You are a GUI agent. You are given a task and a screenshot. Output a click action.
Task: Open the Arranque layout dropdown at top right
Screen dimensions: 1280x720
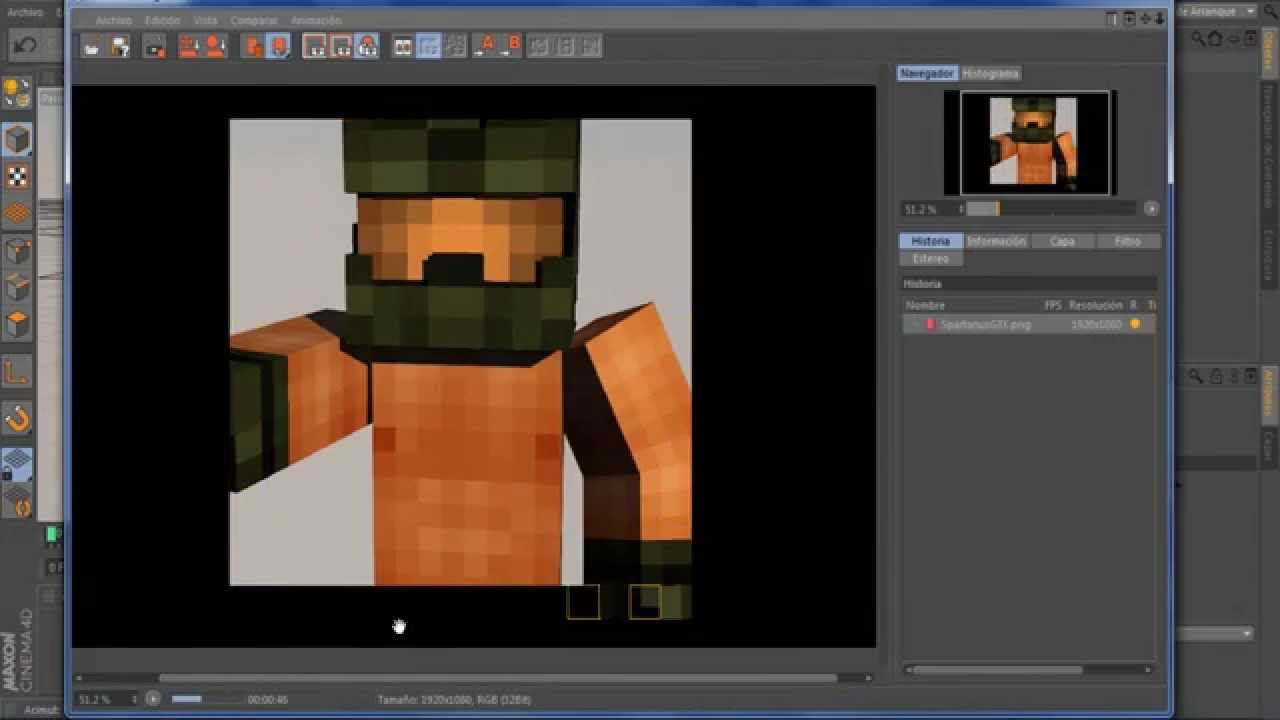click(1218, 11)
